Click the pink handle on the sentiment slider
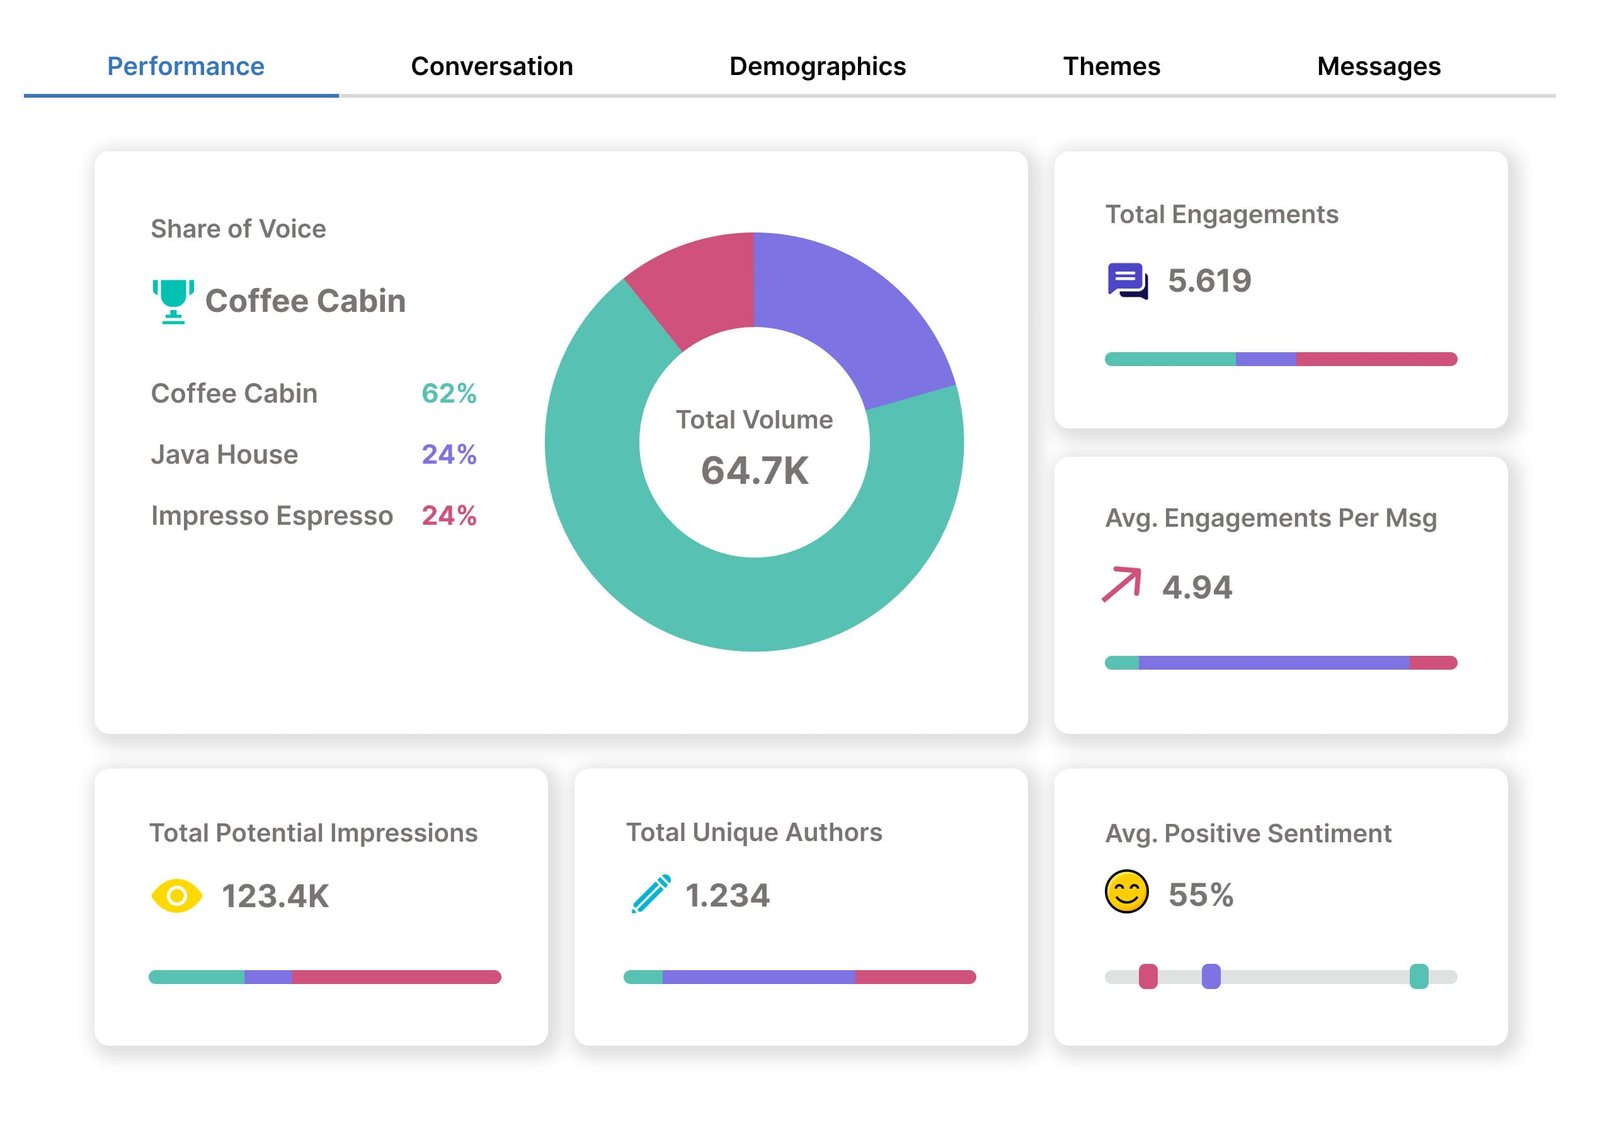 tap(1148, 976)
